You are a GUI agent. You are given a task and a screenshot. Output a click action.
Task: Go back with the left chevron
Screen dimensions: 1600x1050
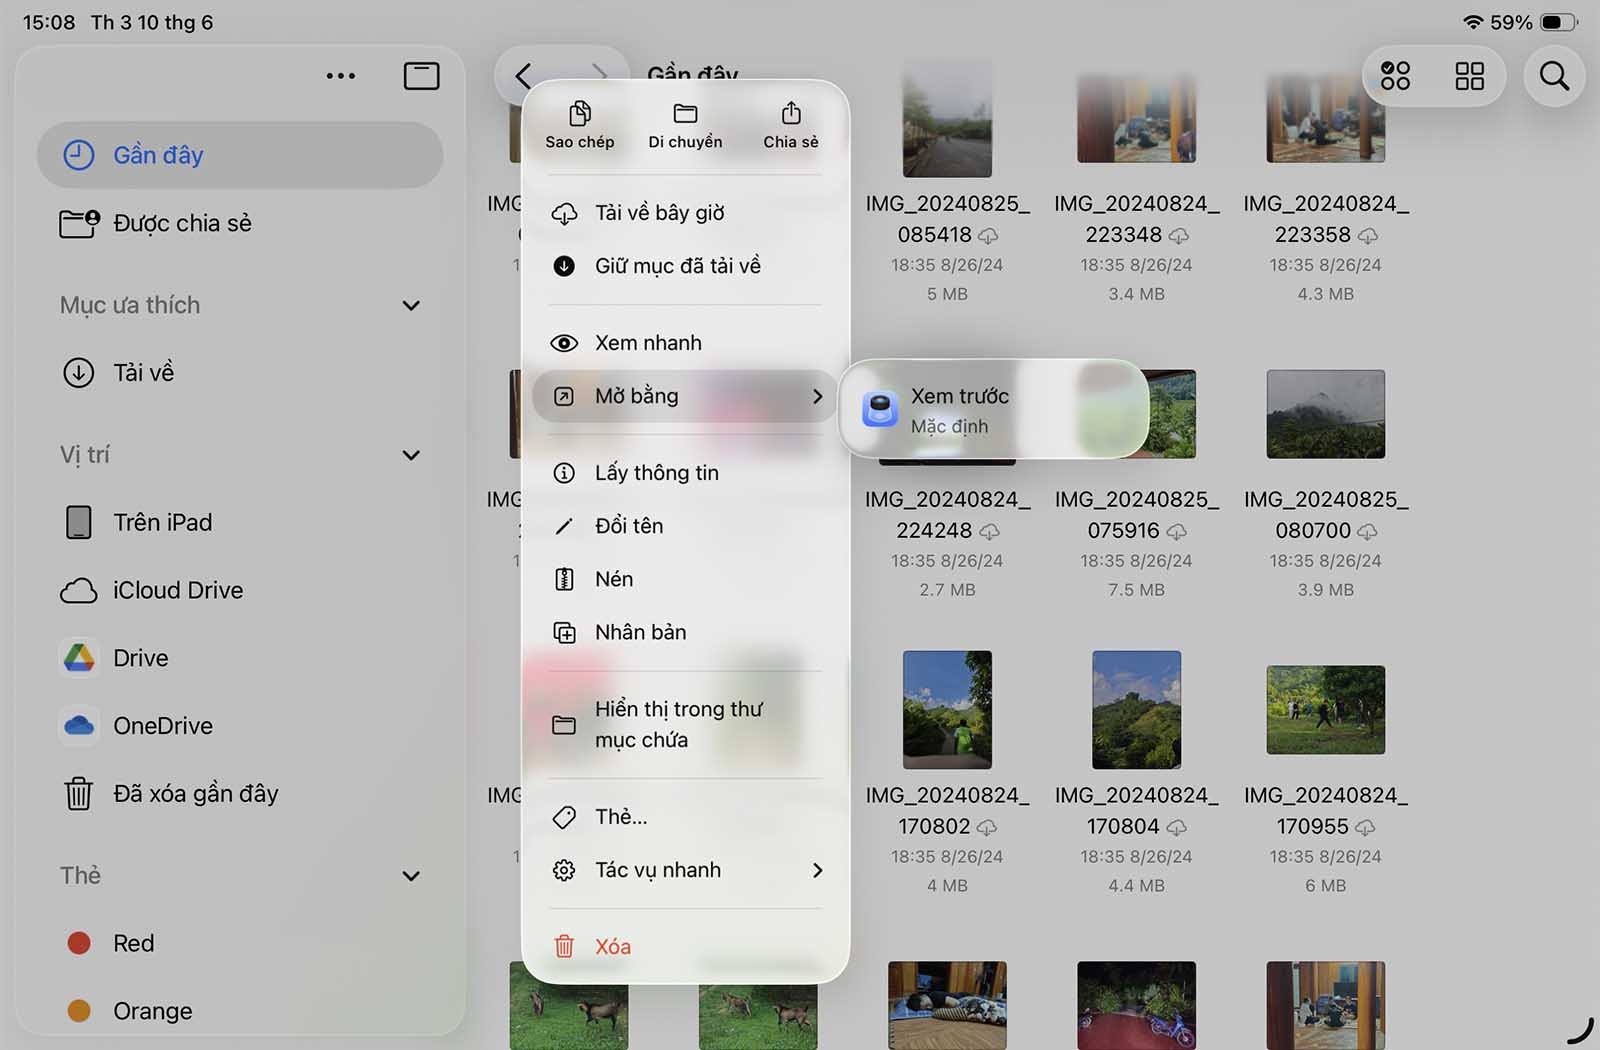(524, 76)
